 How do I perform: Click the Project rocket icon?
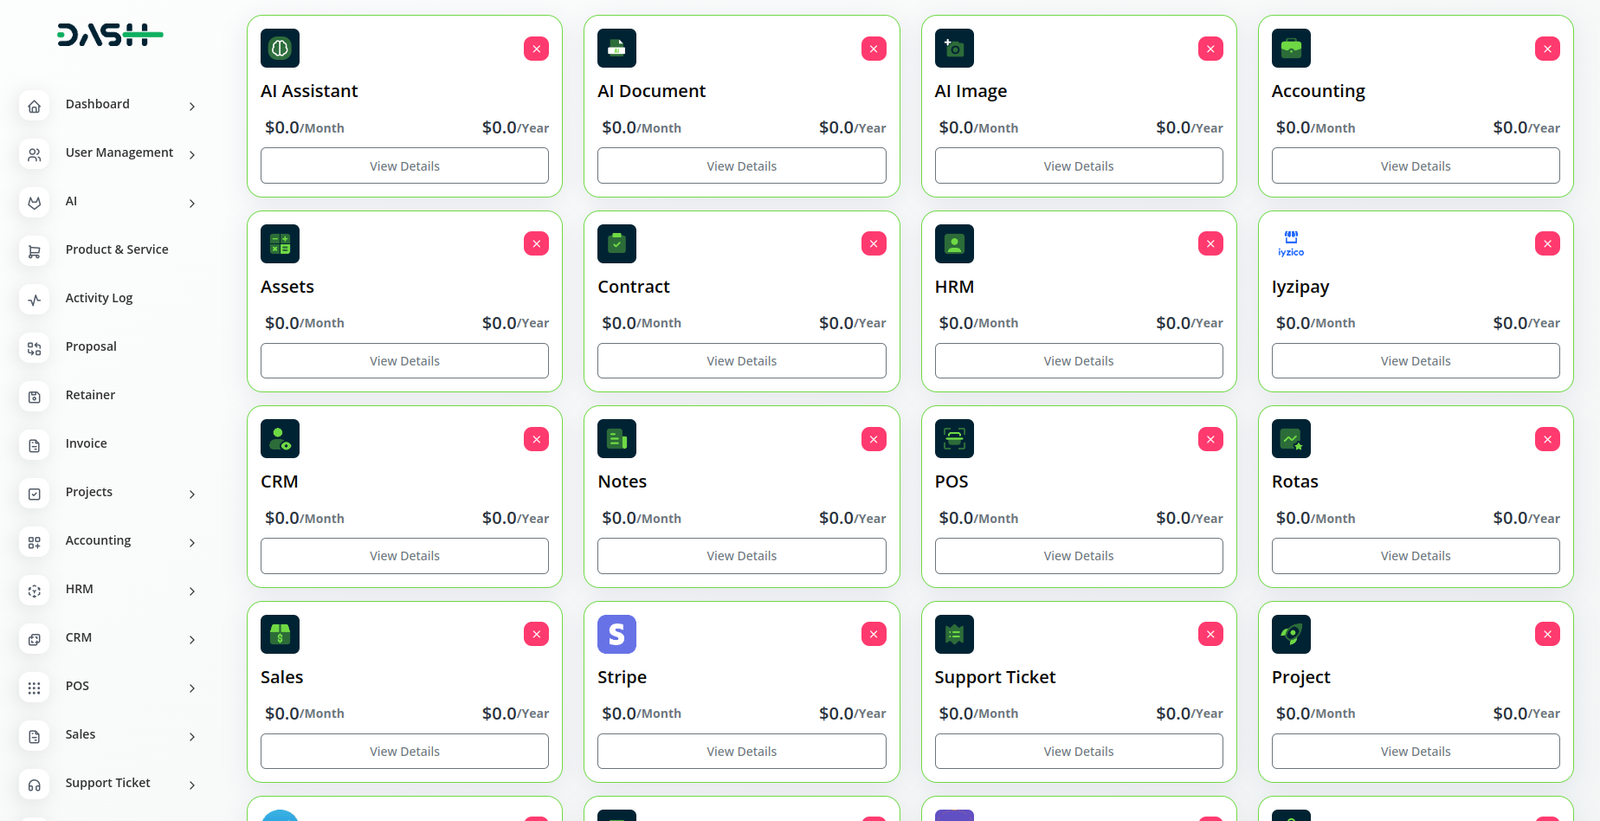pos(1291,634)
